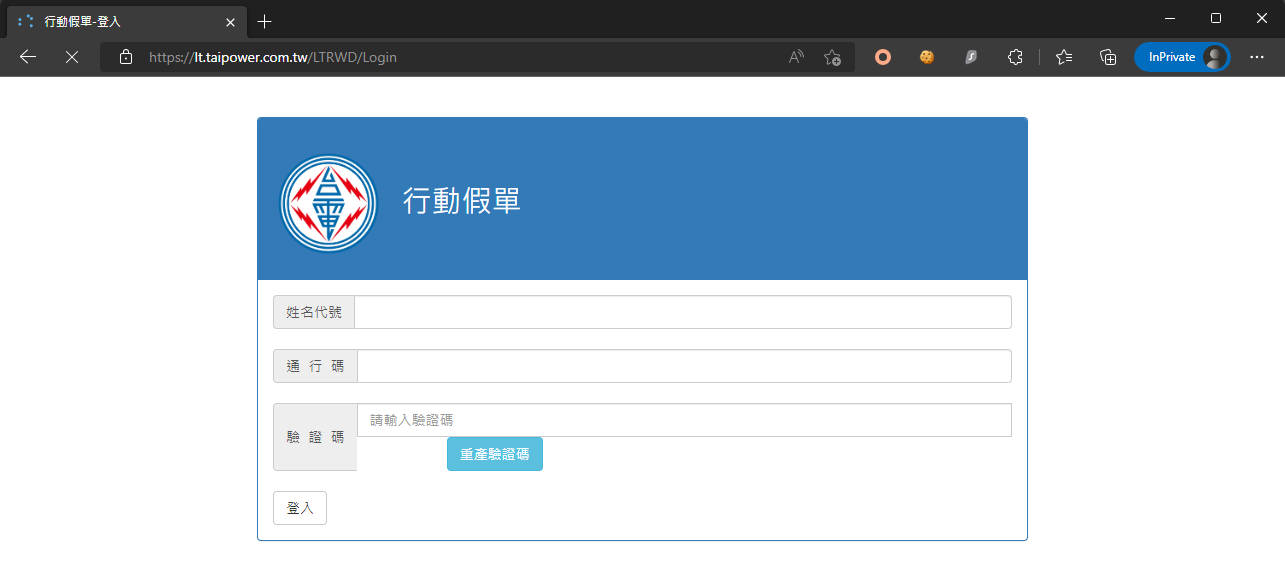Open the browser Settings and more menu
Viewport: 1285px width, 581px height.
[x=1257, y=57]
